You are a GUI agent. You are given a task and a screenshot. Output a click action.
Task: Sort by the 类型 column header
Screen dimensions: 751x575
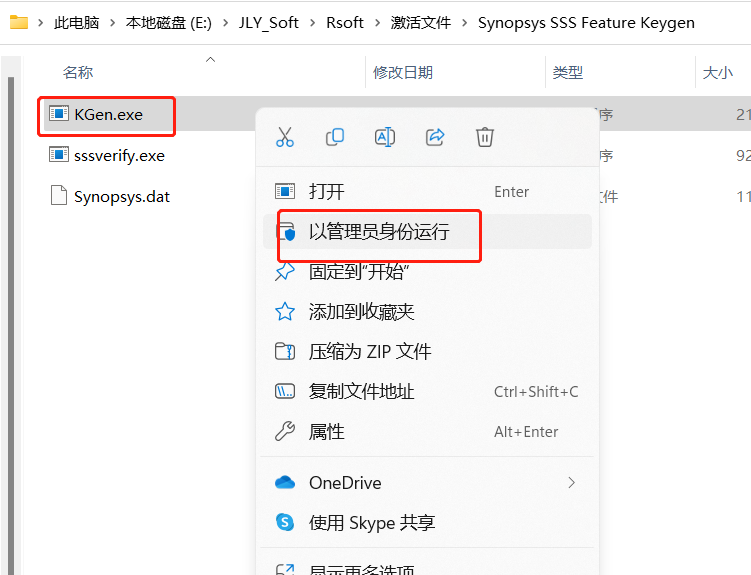[568, 73]
